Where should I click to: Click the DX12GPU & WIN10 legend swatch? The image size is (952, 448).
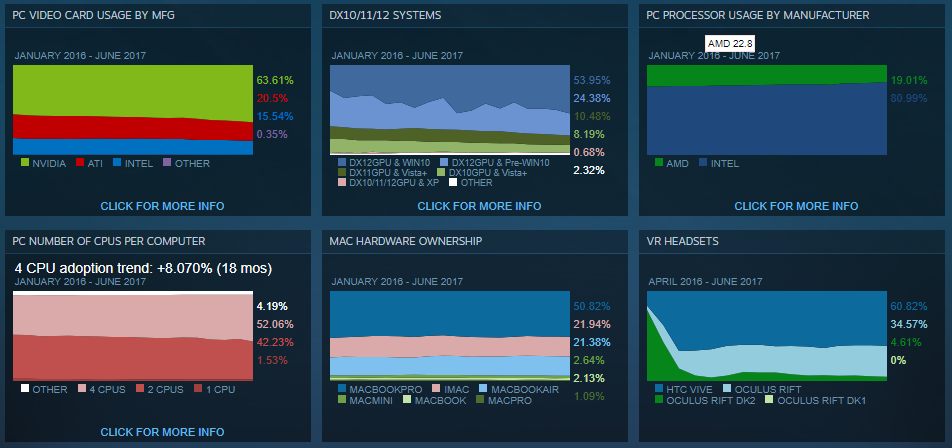pos(342,162)
